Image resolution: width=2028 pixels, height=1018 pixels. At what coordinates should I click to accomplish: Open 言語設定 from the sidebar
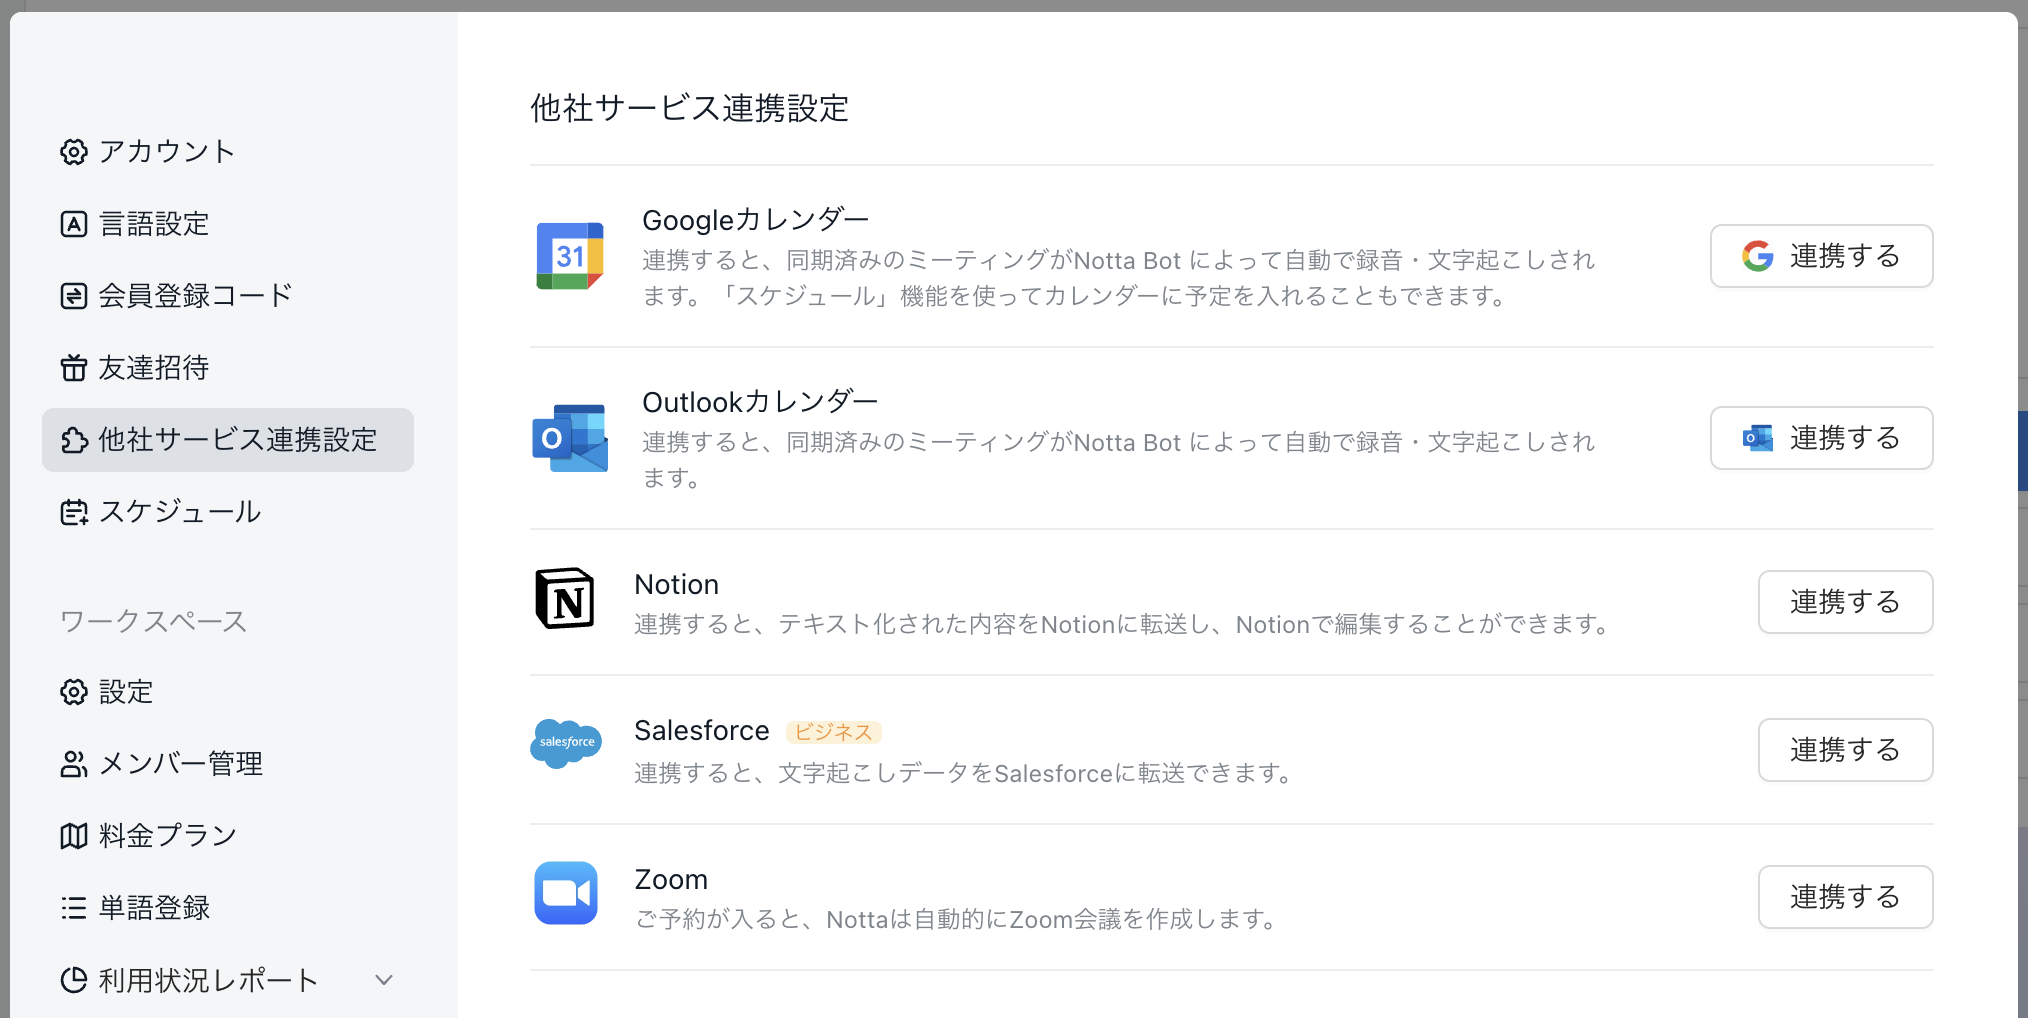tap(152, 224)
